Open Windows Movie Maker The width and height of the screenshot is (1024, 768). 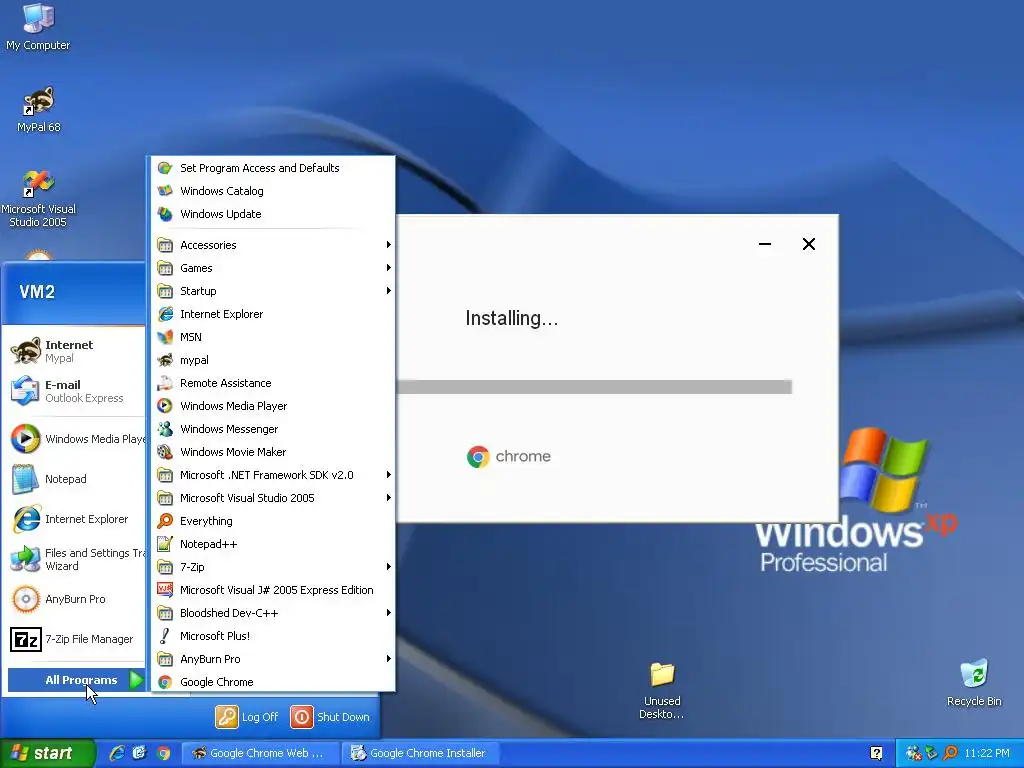273,452
